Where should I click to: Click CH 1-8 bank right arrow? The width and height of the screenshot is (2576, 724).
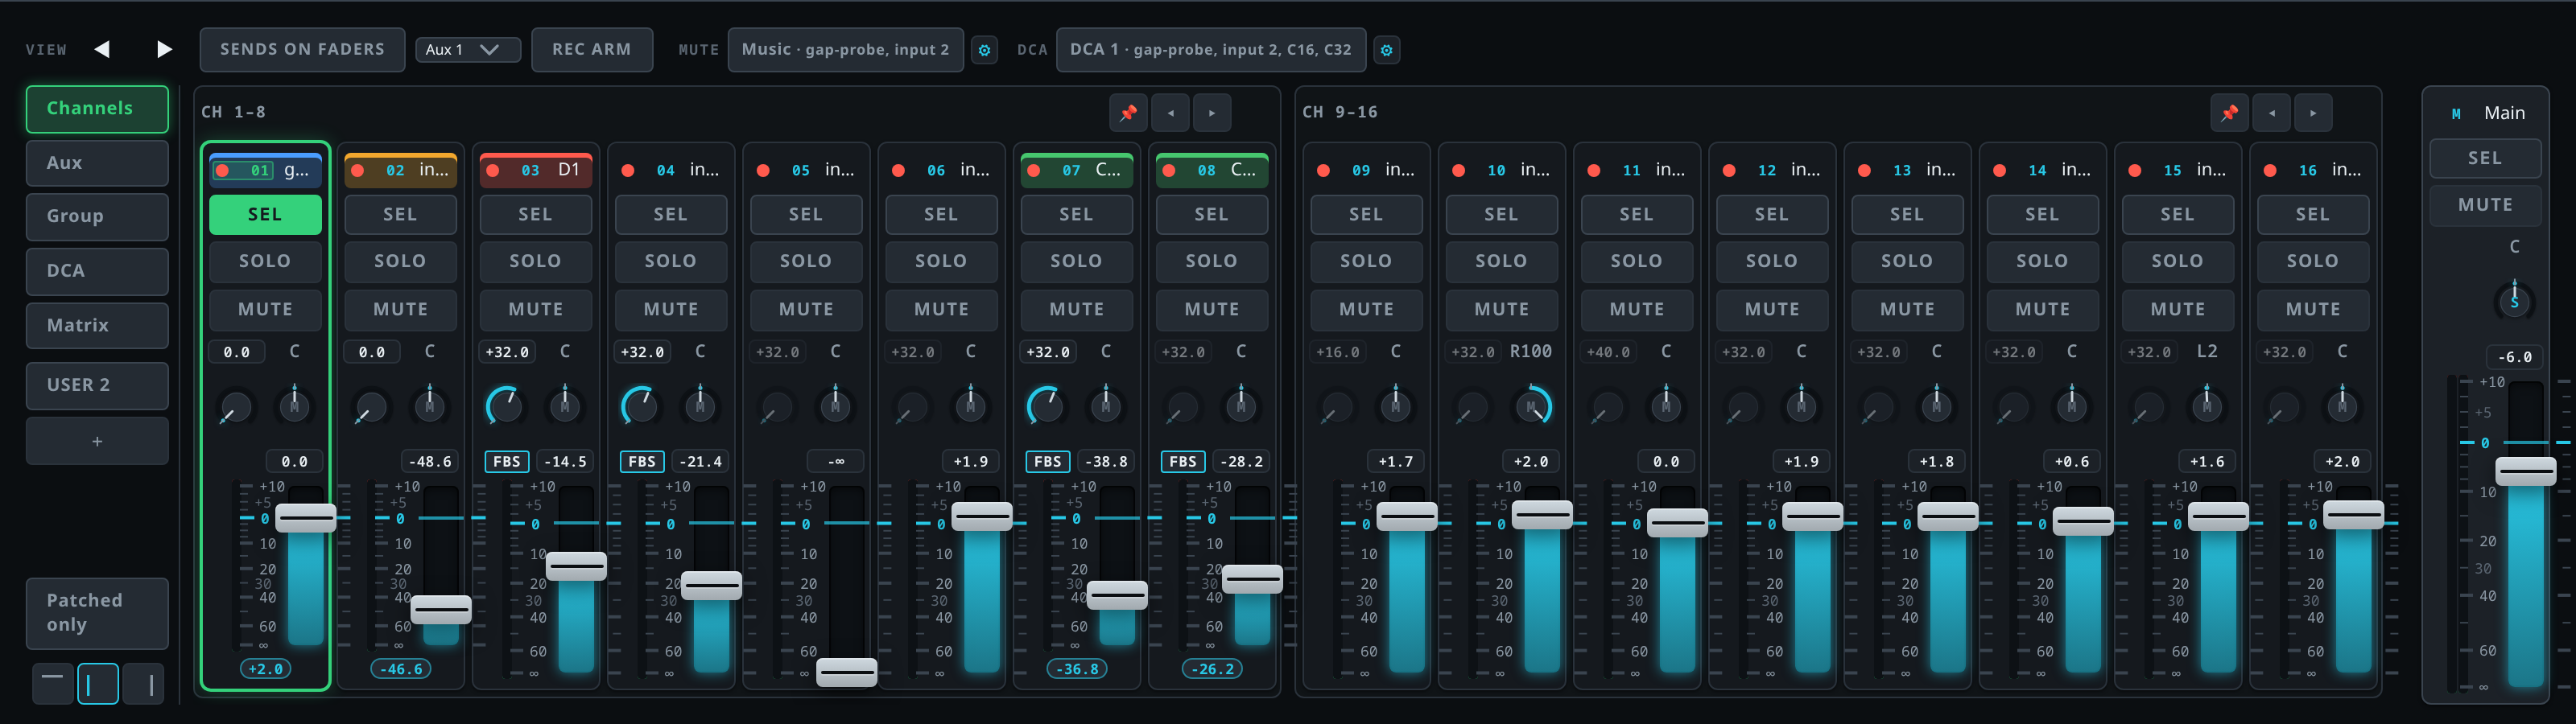pos(1212,113)
